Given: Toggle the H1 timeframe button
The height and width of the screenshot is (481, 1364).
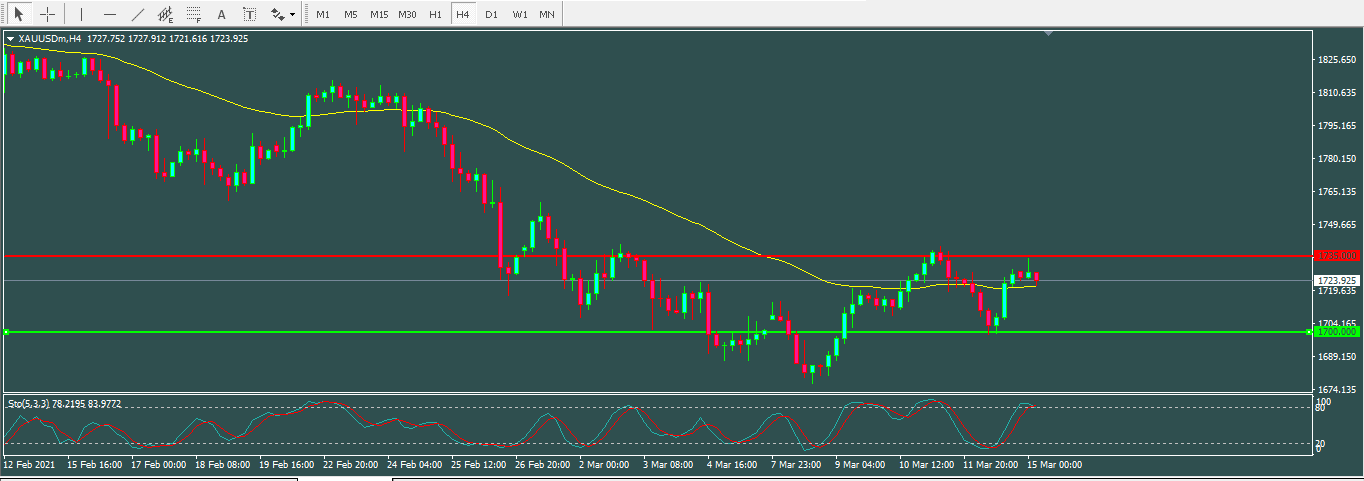Looking at the screenshot, I should coord(435,14).
